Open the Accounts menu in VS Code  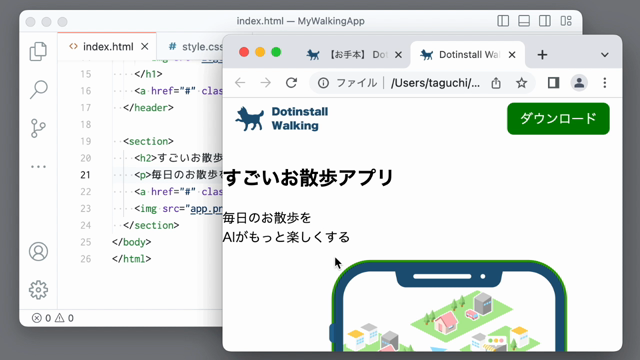pyautogui.click(x=38, y=251)
